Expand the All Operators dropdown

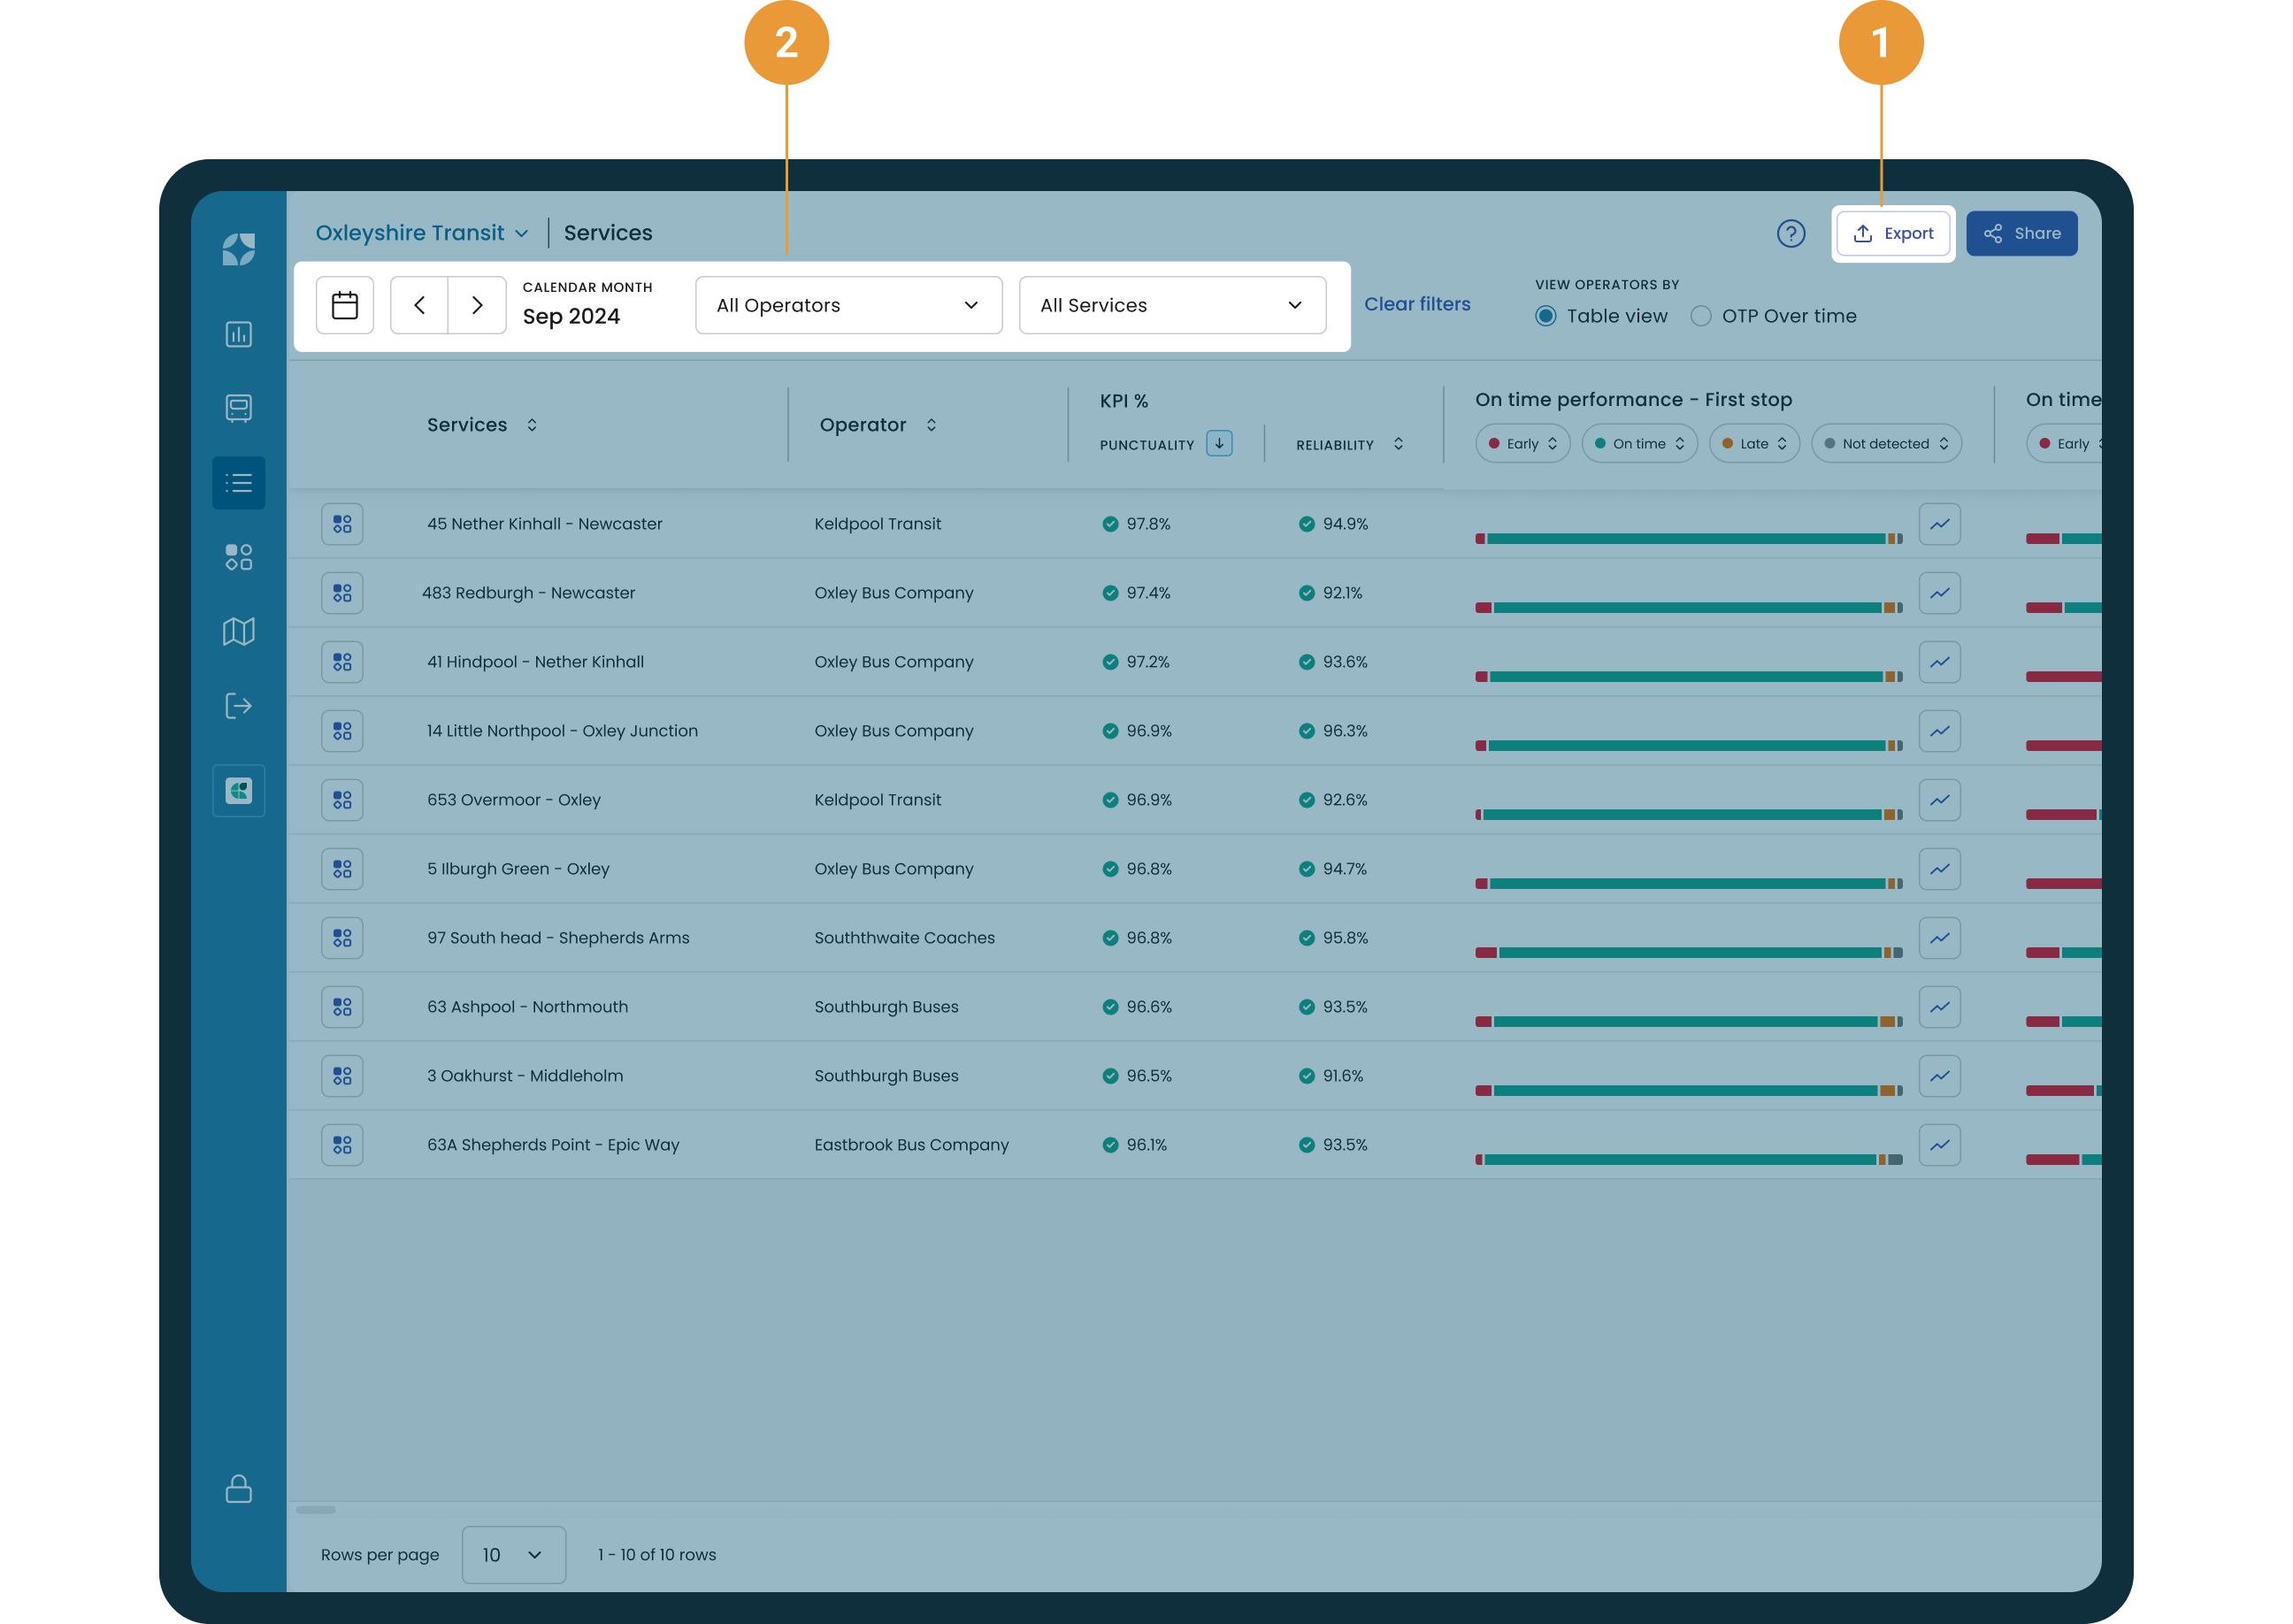point(848,305)
